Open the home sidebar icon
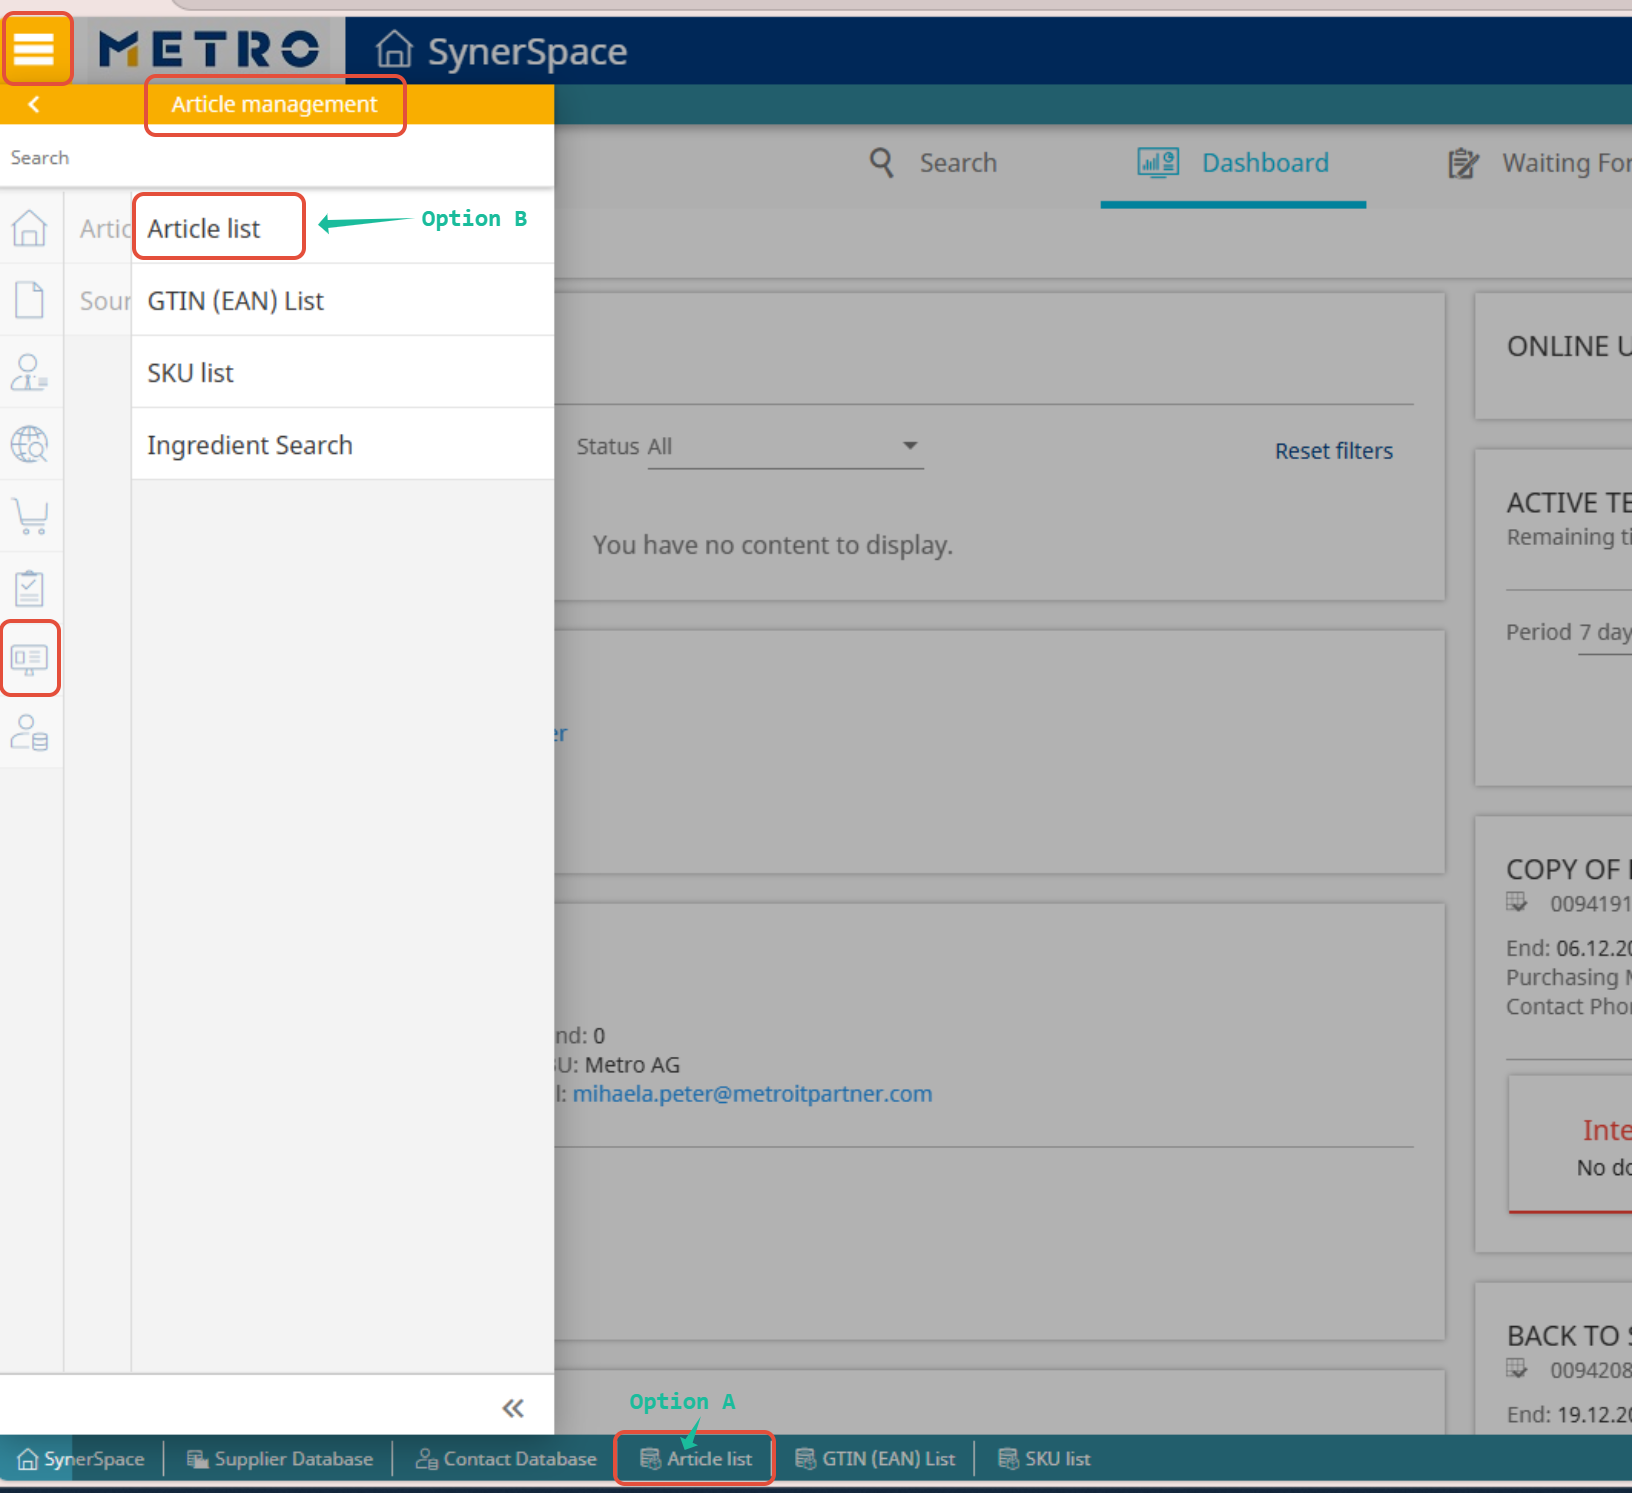The height and width of the screenshot is (1493, 1632). pyautogui.click(x=30, y=229)
